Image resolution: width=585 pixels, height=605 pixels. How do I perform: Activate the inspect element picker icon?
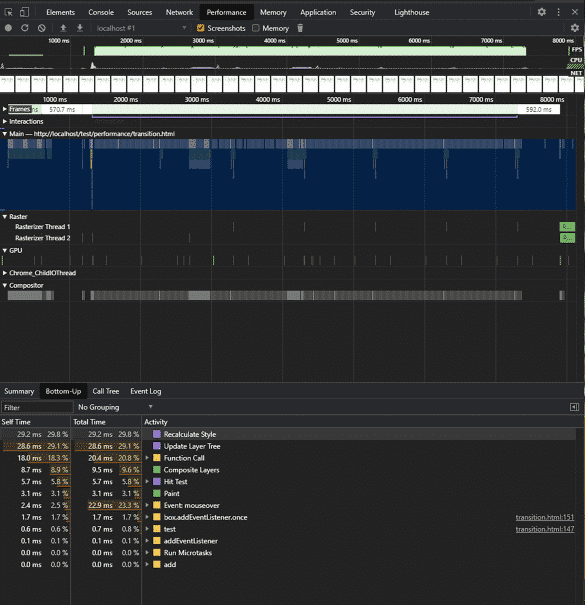[8, 12]
